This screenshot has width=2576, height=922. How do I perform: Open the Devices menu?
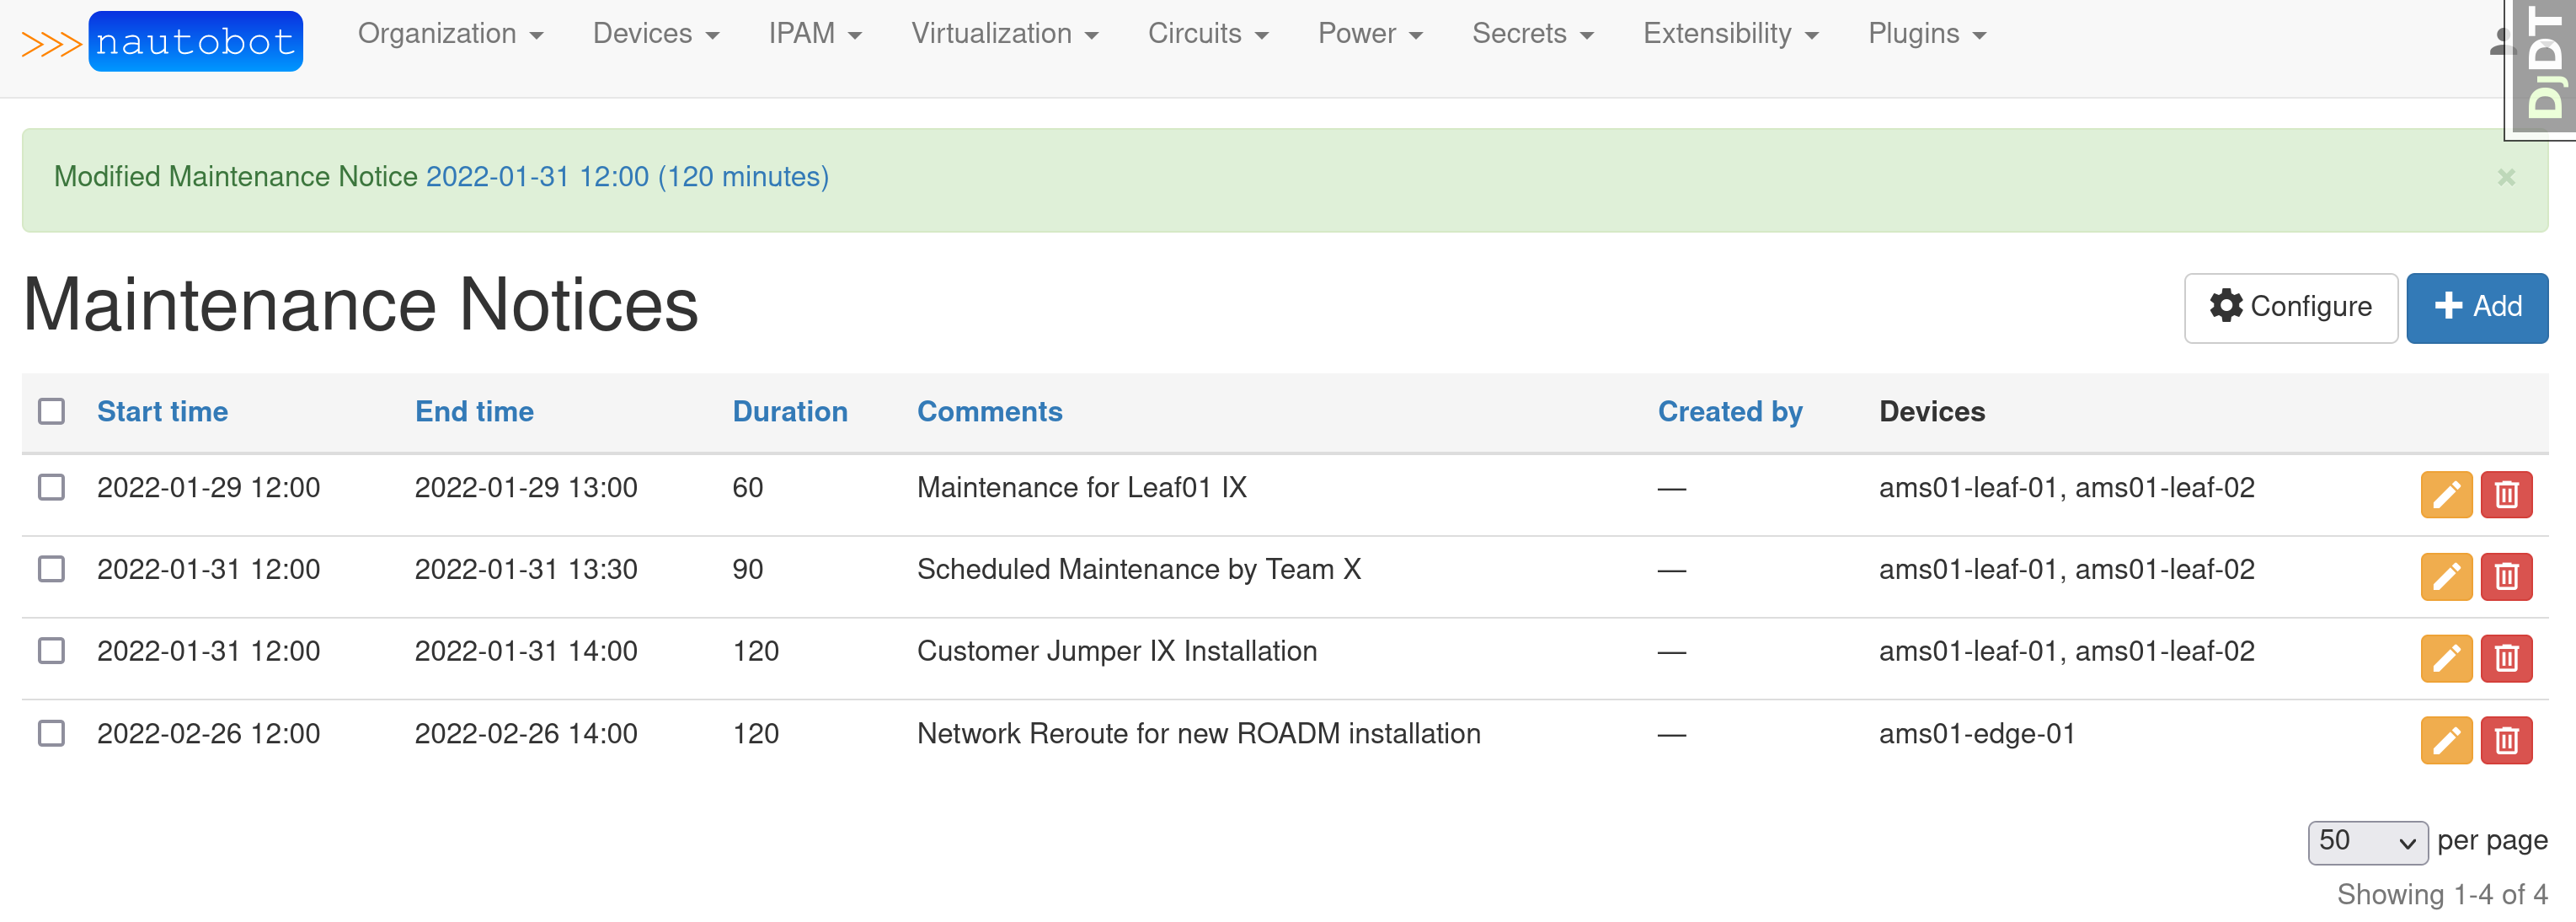tap(655, 33)
